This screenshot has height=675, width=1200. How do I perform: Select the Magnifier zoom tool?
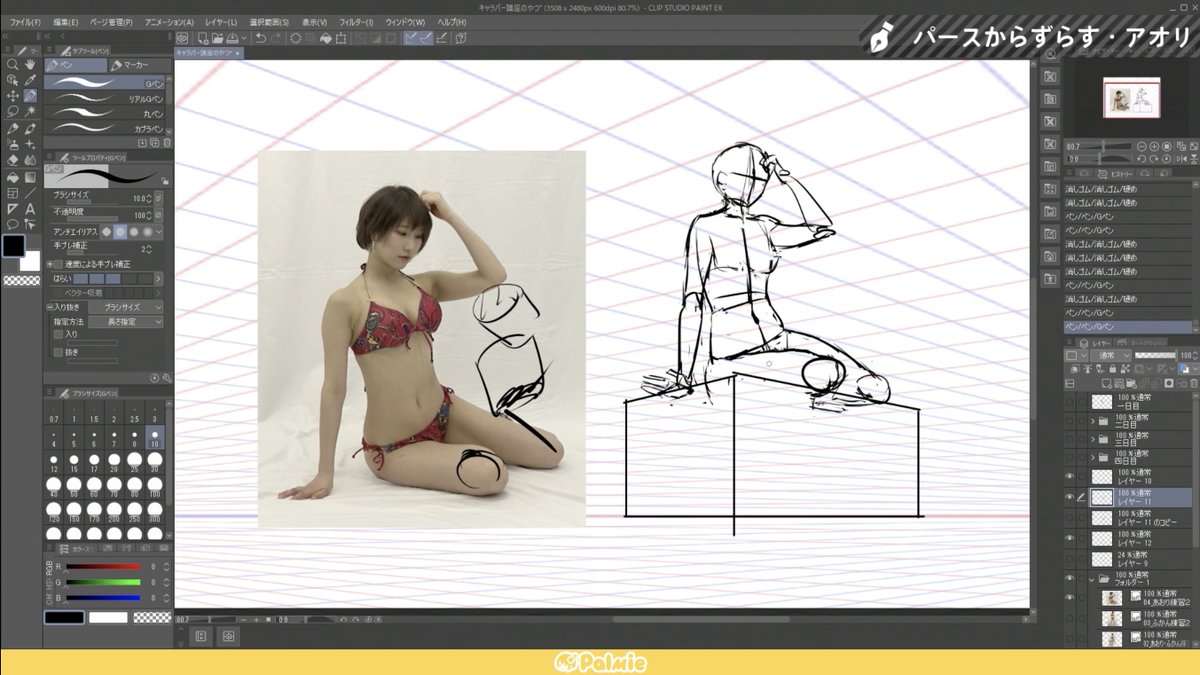pyautogui.click(x=12, y=64)
